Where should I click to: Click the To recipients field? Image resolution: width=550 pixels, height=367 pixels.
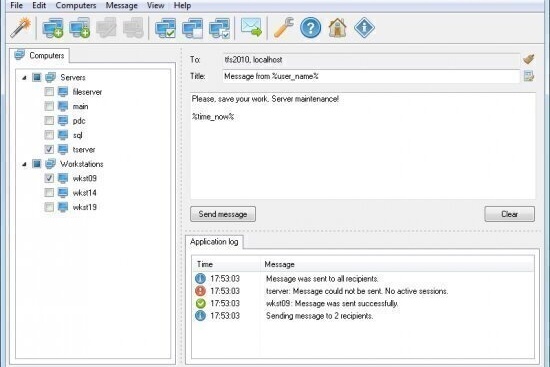[371, 60]
